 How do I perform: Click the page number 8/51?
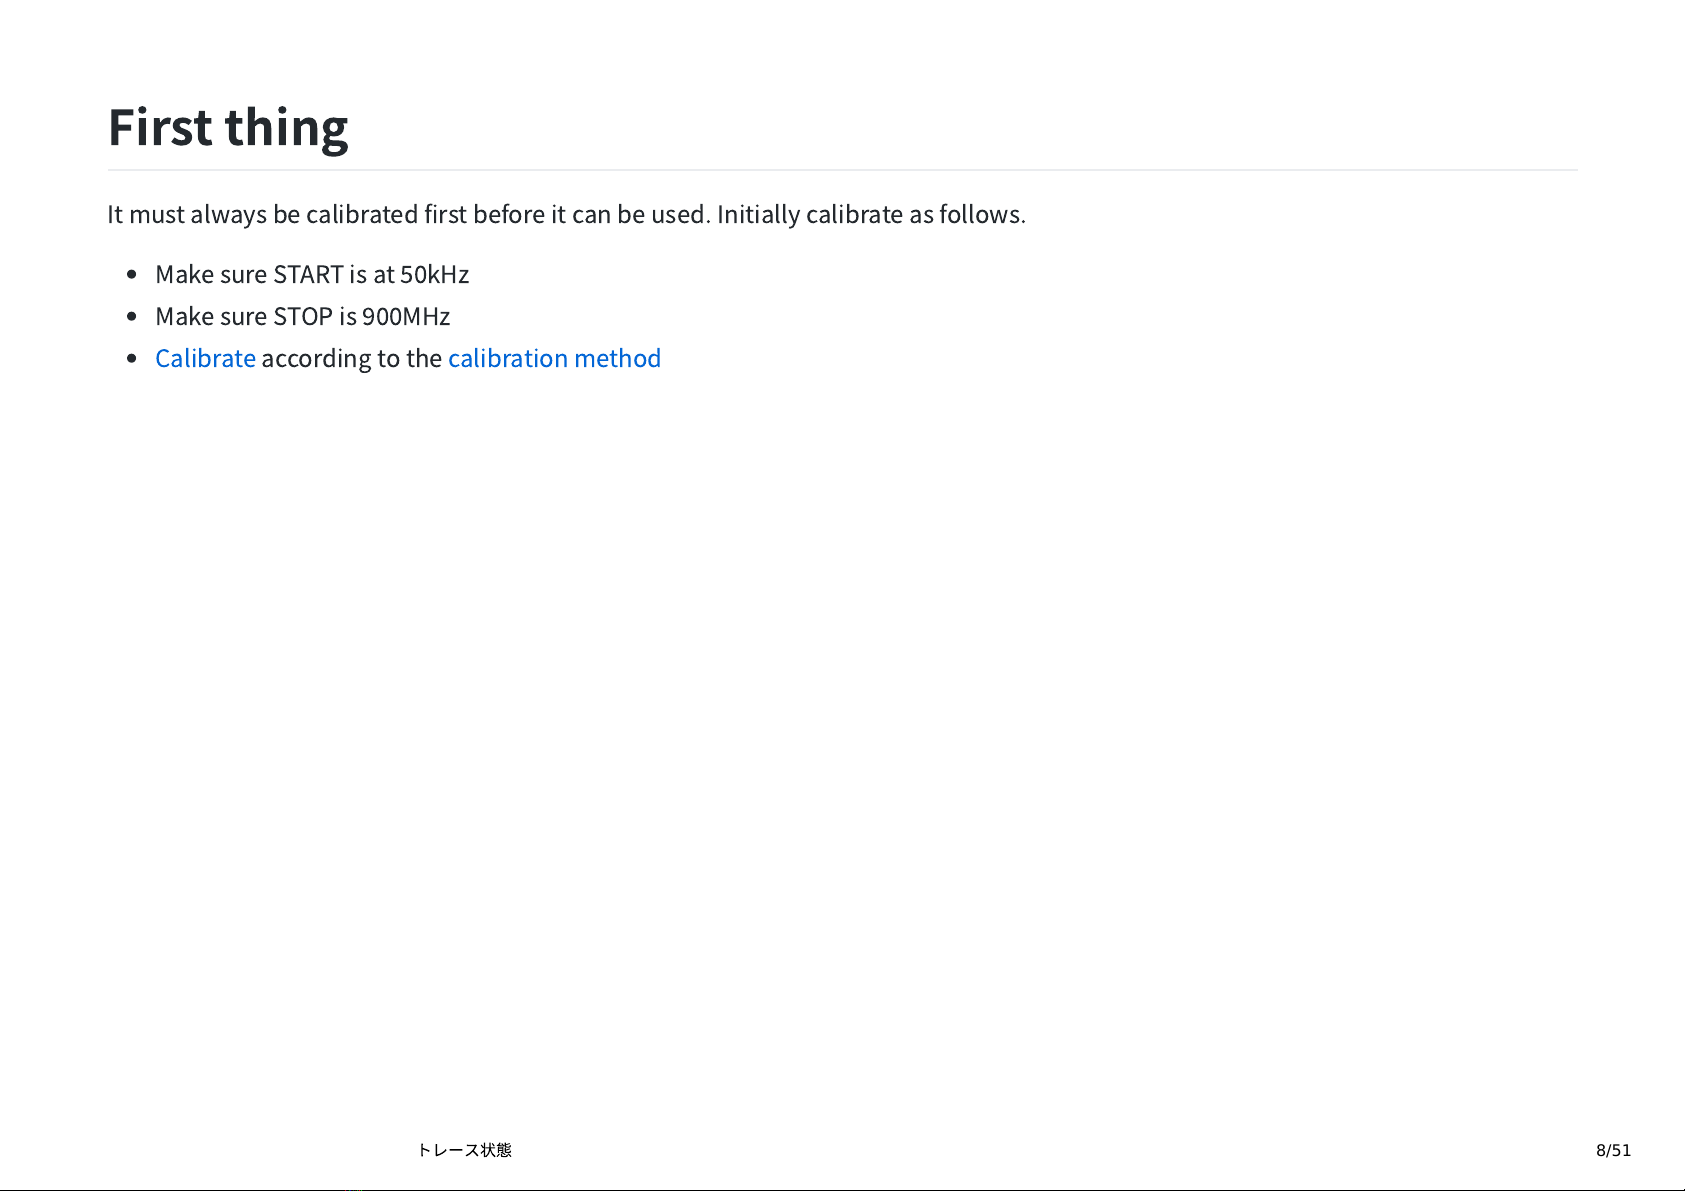[1613, 1150]
